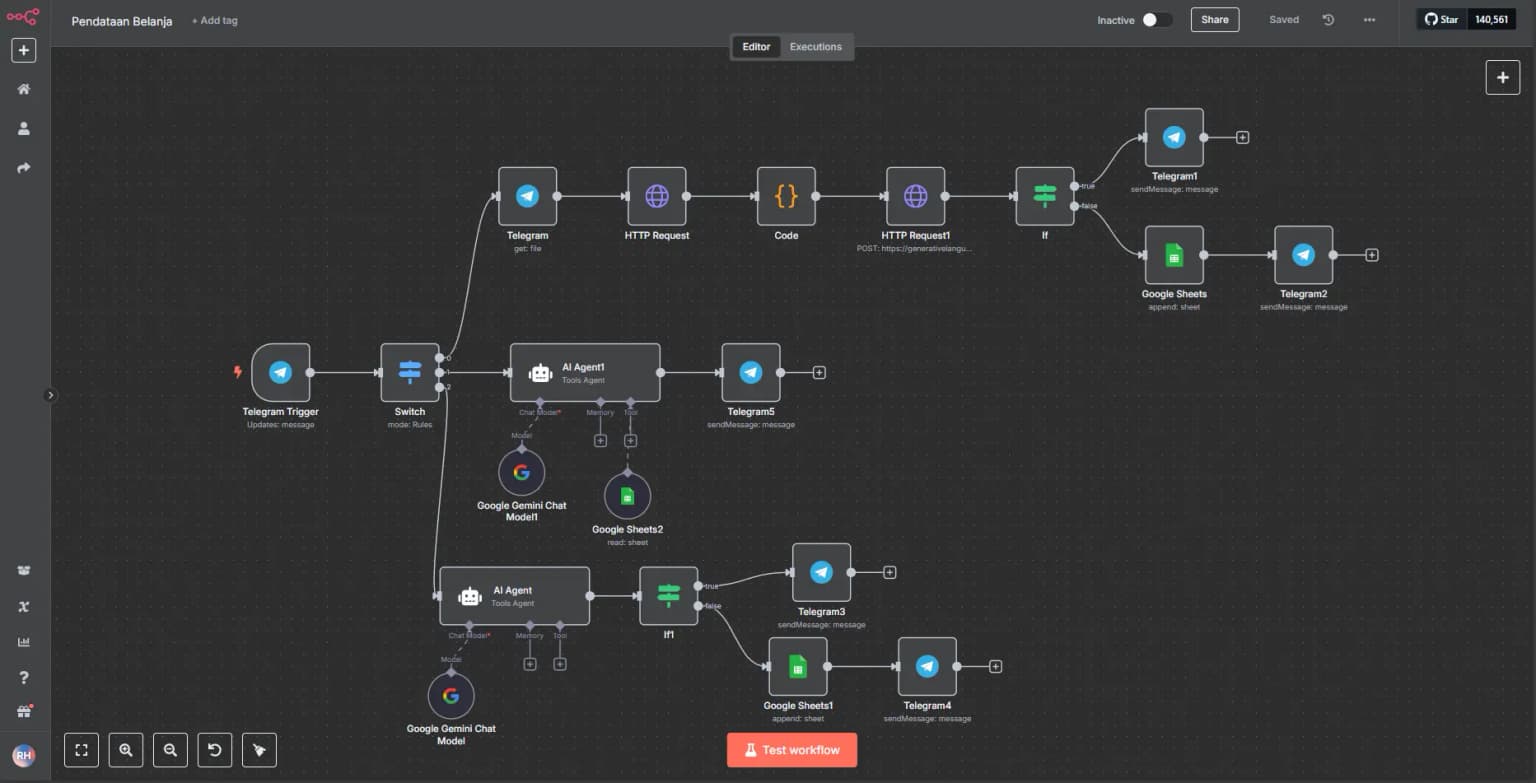Expand the collapsed left sidebar
1536x783 pixels.
(x=51, y=395)
